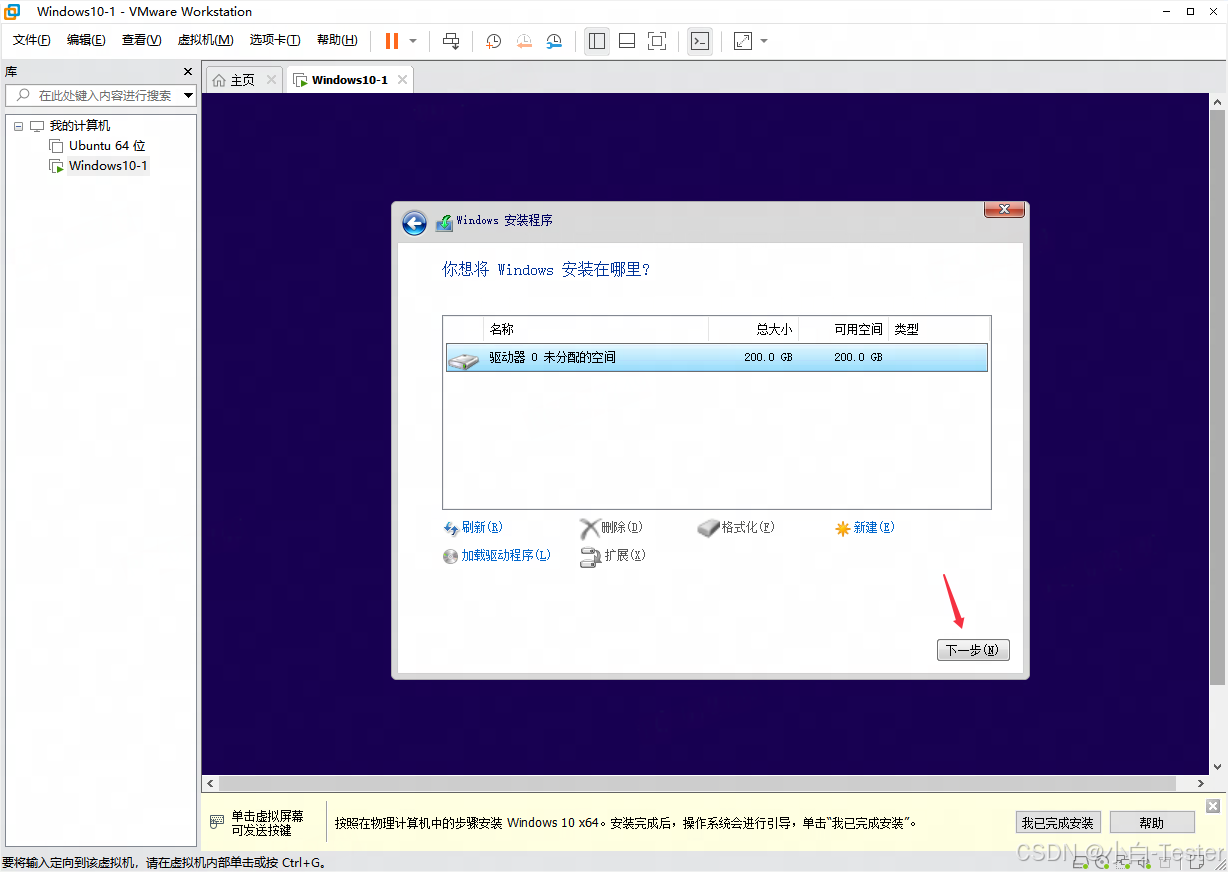Image resolution: width=1228 pixels, height=872 pixels.
Task: Click the 名称 column header
Action: pyautogui.click(x=596, y=329)
